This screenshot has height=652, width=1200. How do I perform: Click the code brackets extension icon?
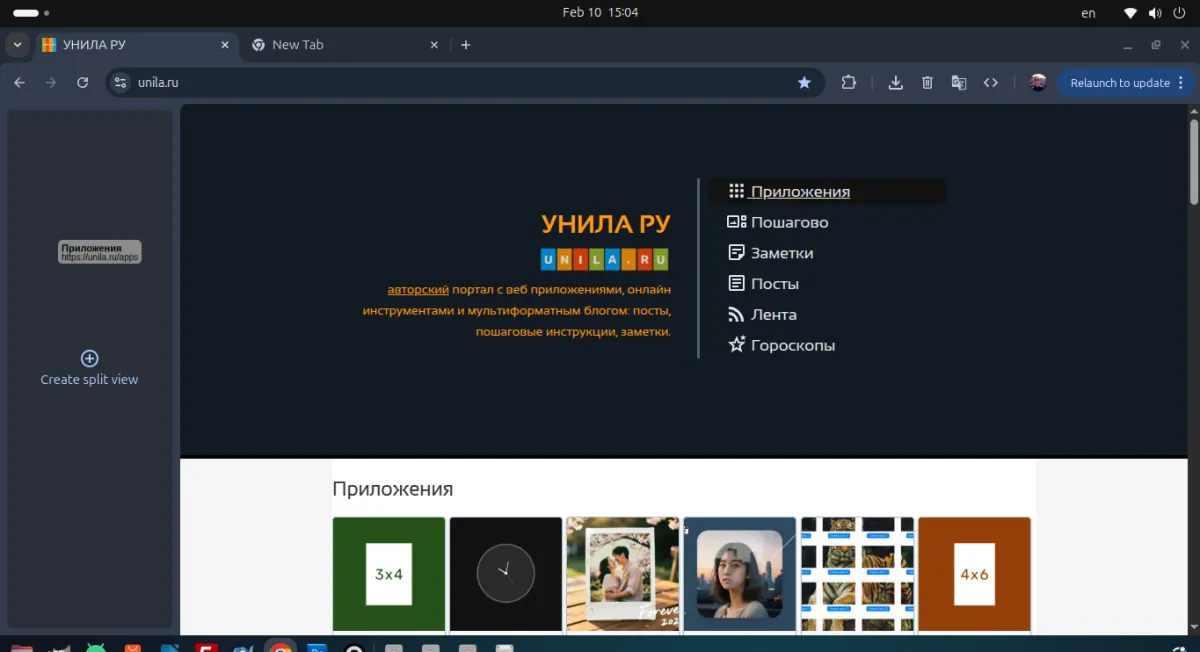991,83
